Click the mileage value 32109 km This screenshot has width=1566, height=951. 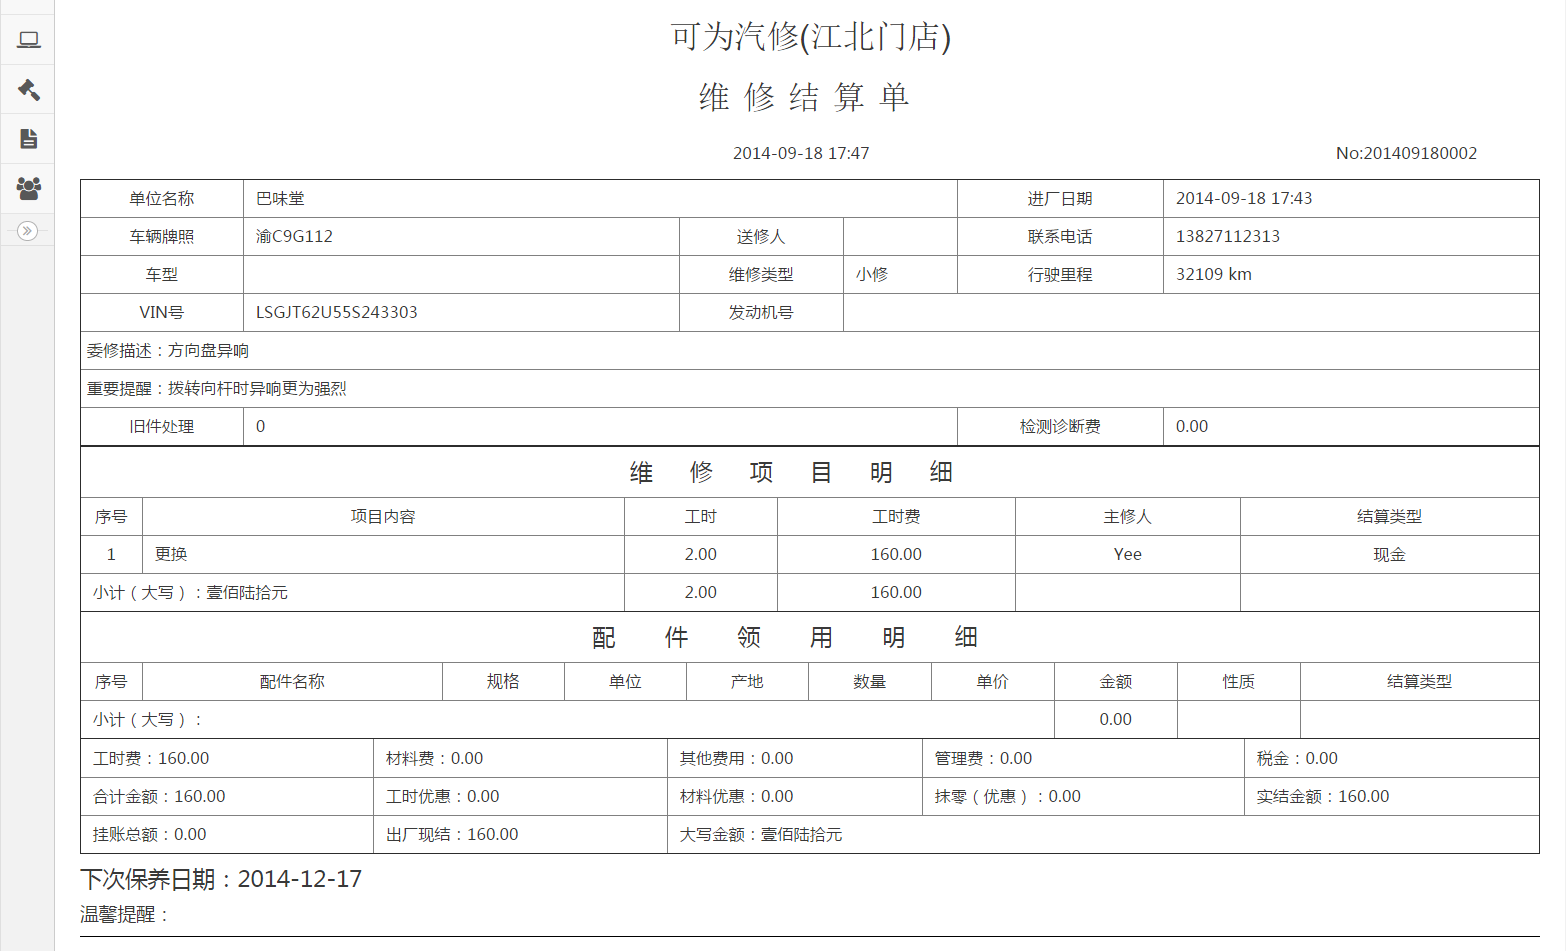(x=1213, y=274)
